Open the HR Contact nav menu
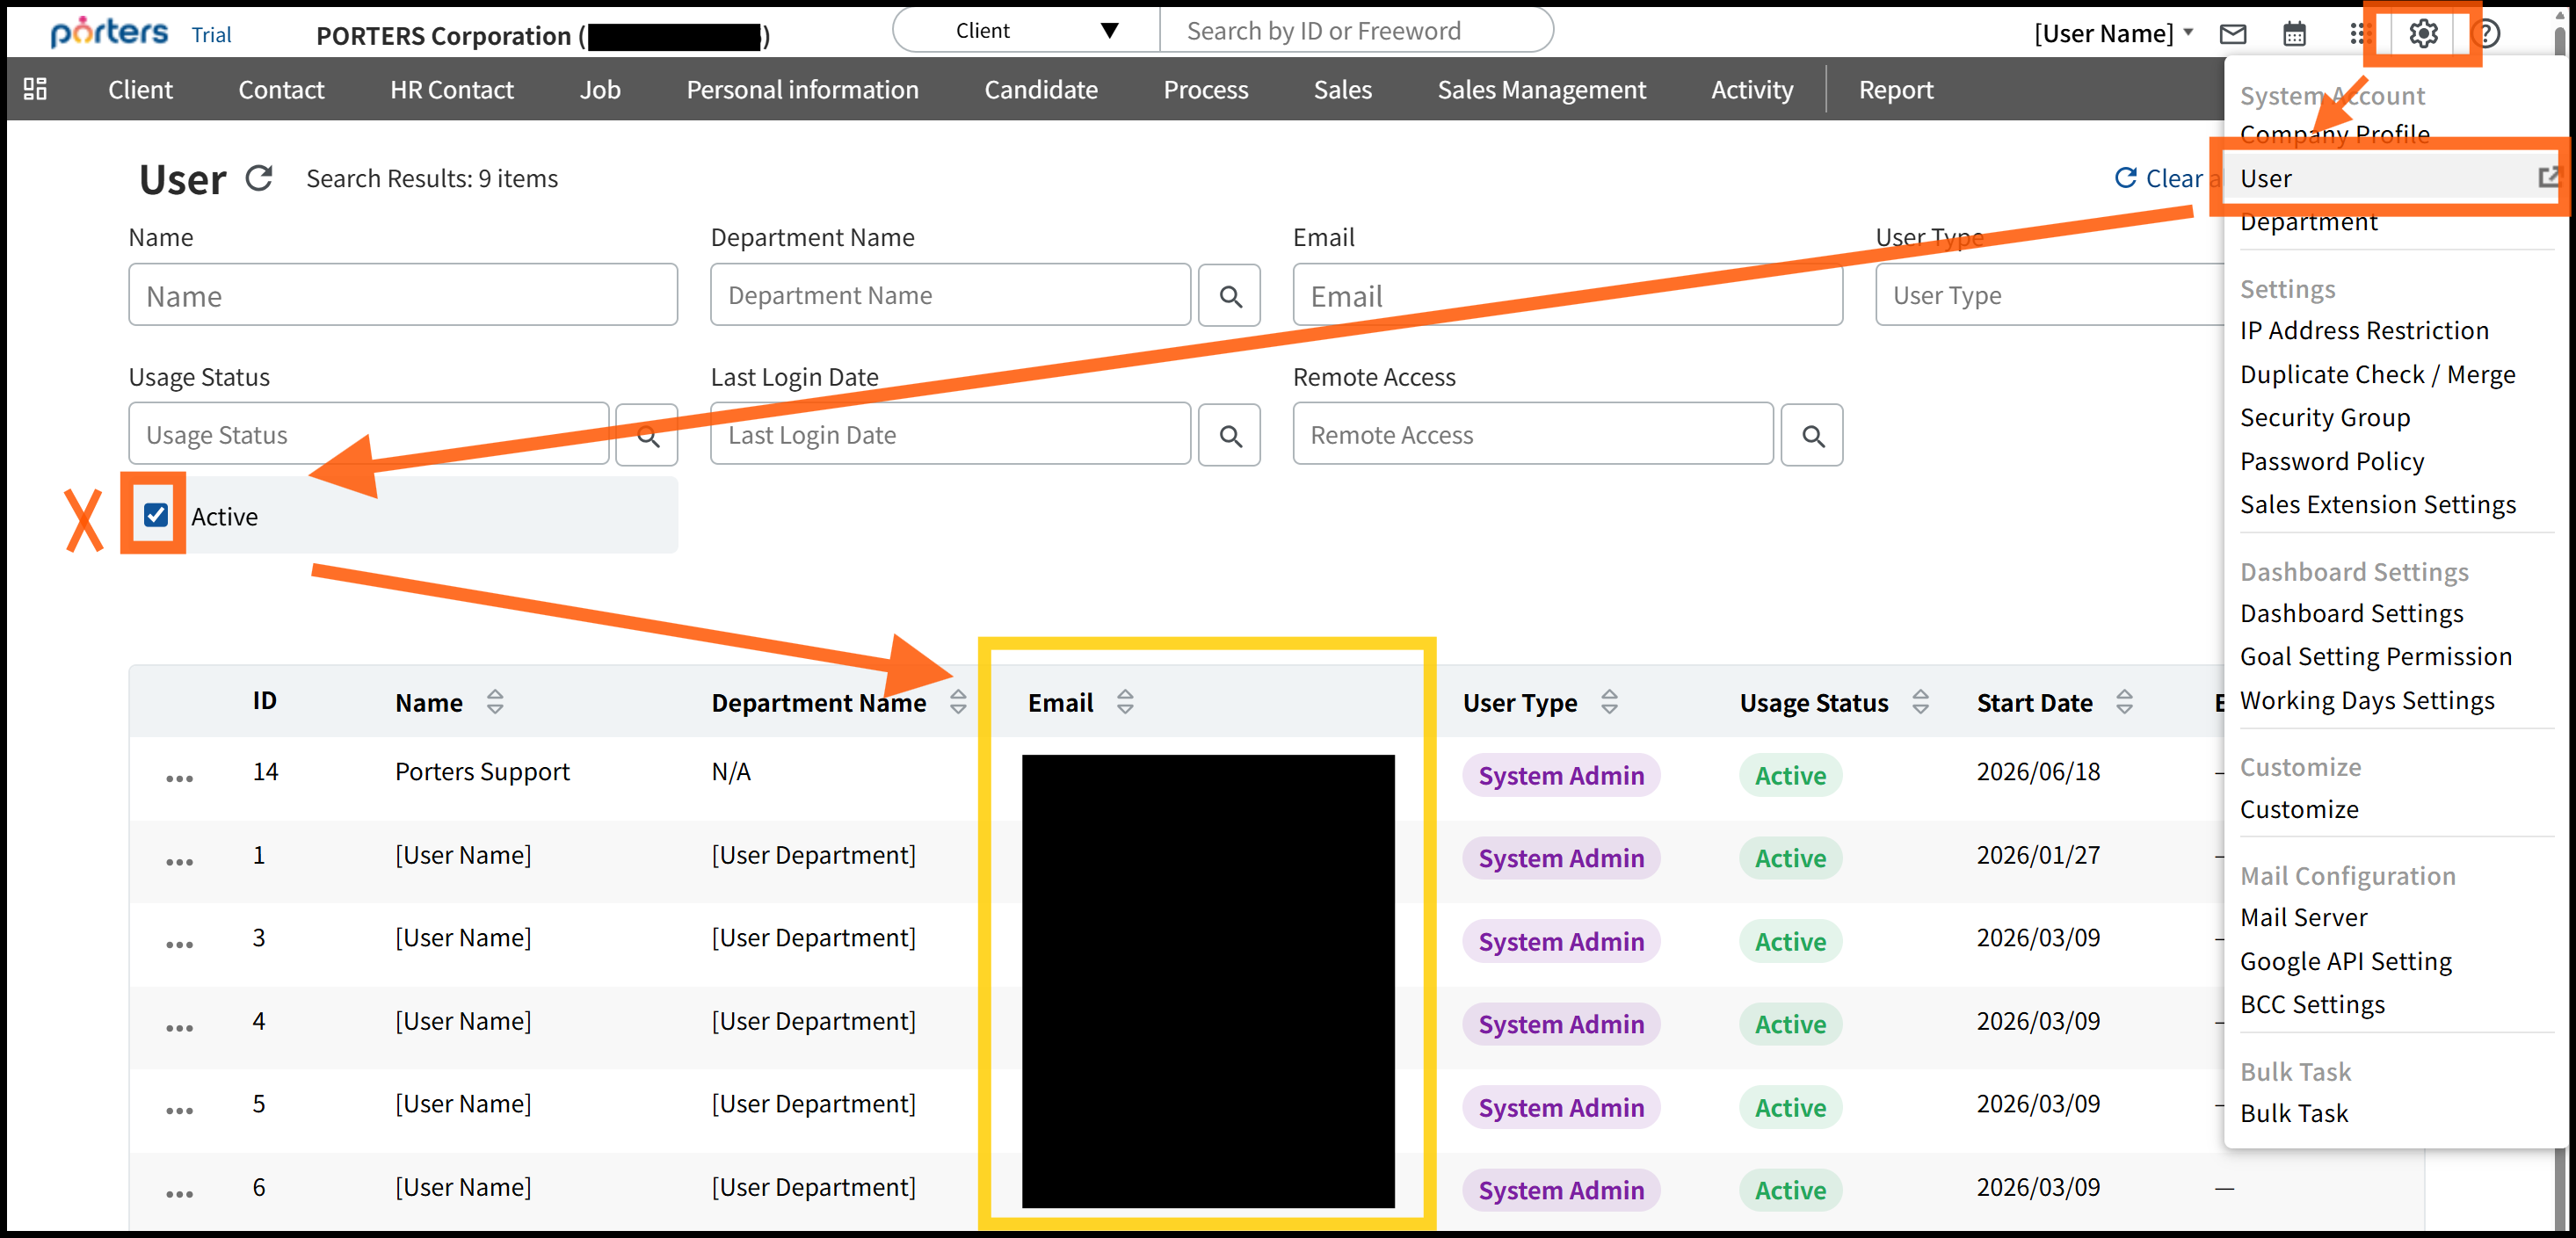 pyautogui.click(x=452, y=89)
